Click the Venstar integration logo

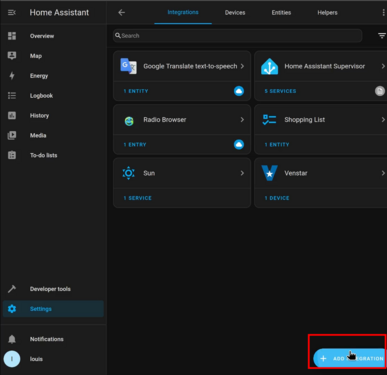click(x=269, y=173)
